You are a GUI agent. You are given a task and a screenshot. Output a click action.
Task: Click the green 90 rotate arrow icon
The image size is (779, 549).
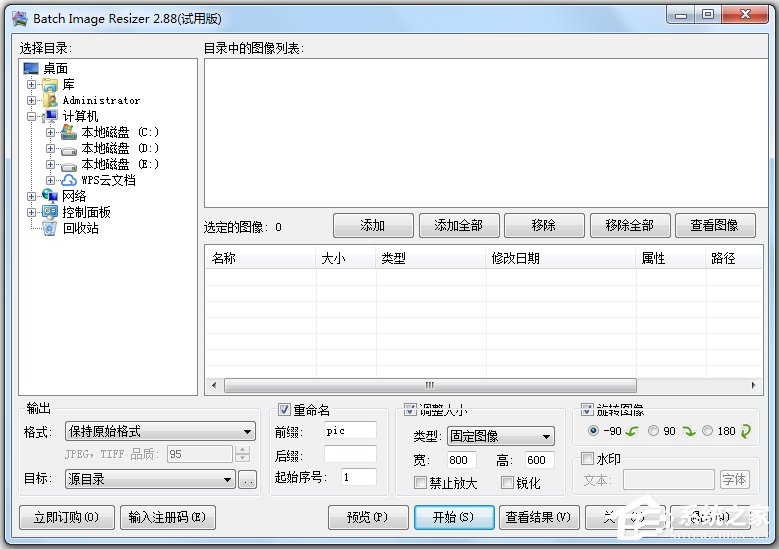(688, 431)
